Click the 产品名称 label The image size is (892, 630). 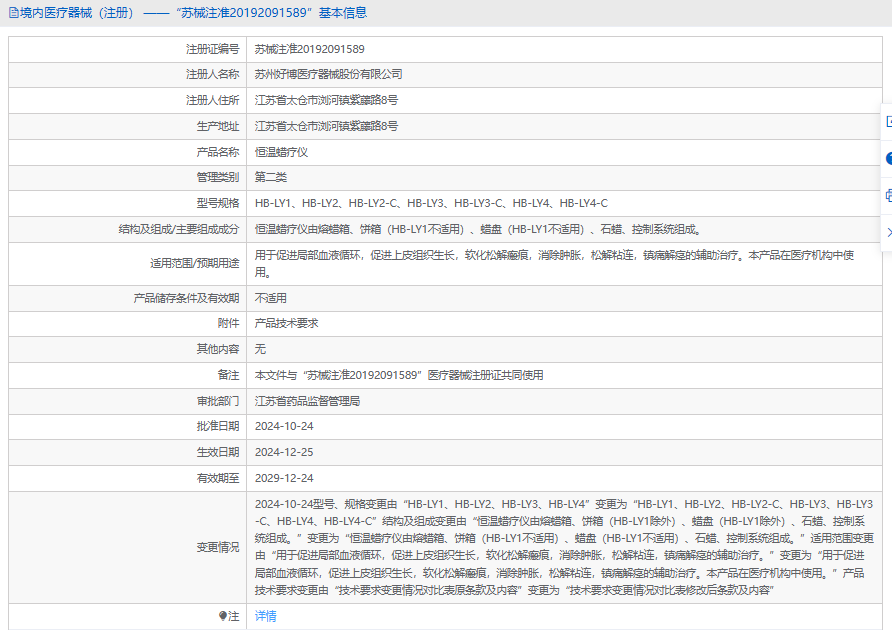coord(218,152)
